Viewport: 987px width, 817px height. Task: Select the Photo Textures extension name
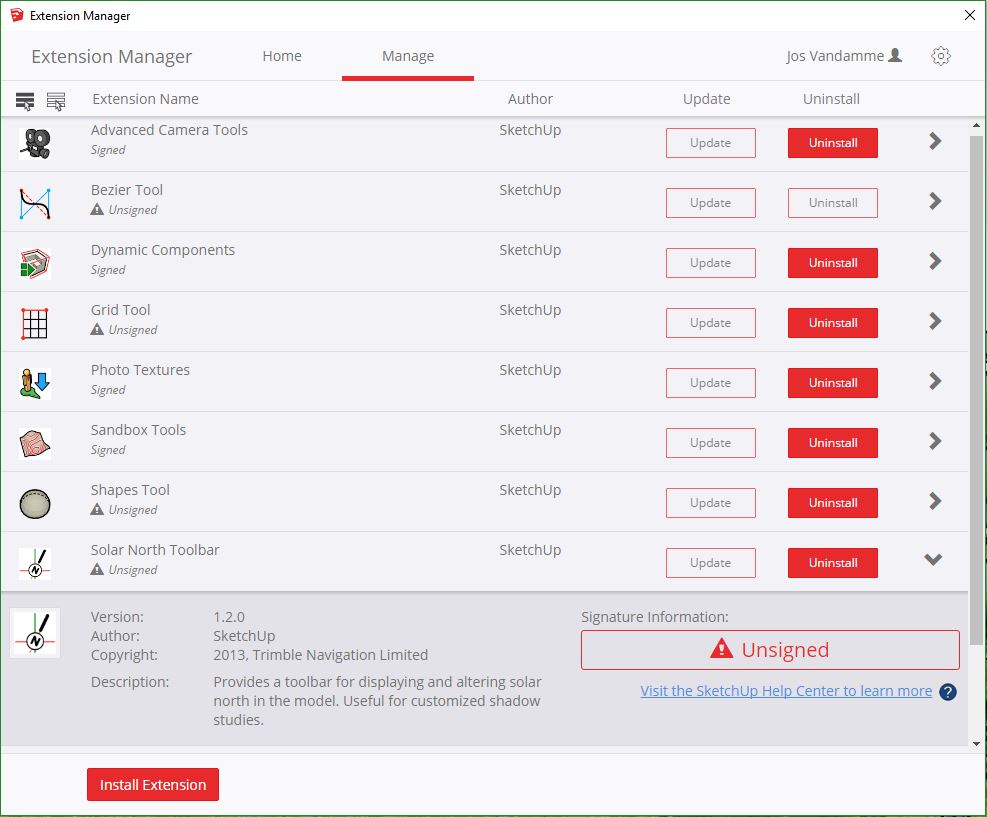tap(140, 370)
